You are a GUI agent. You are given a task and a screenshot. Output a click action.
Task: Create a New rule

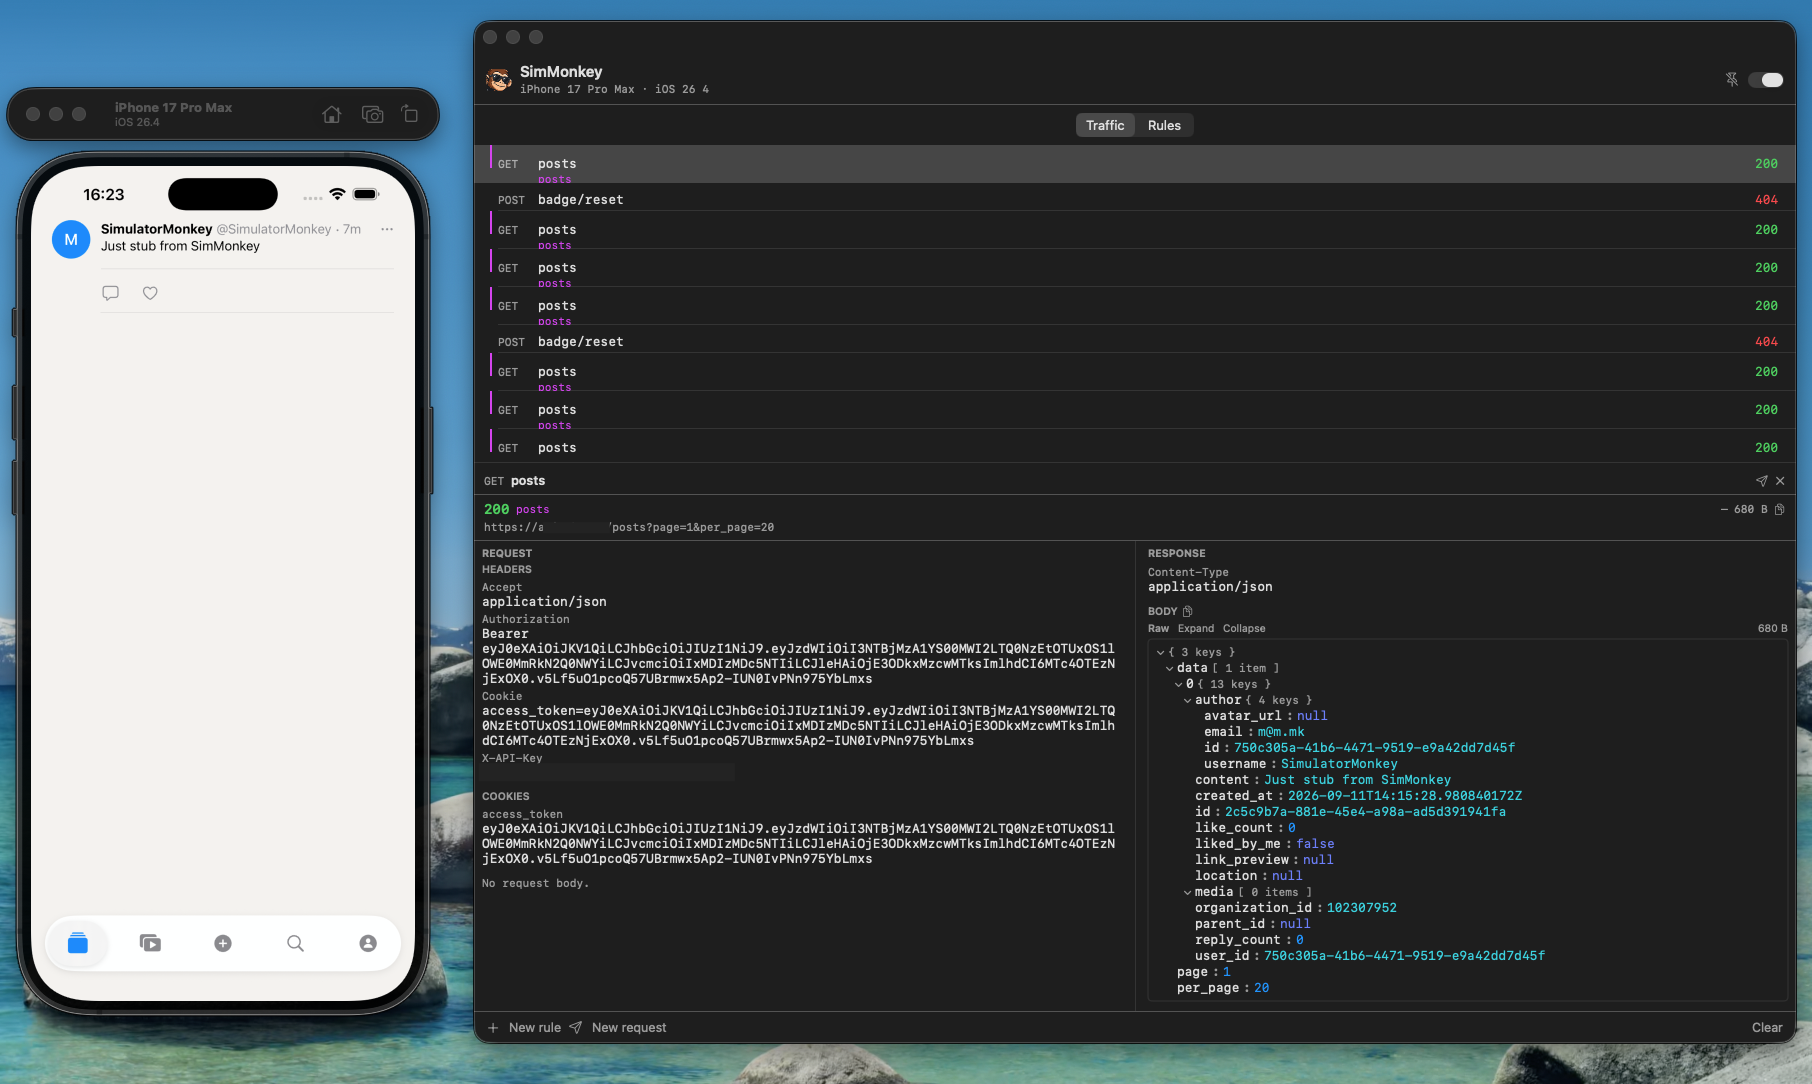coord(535,1028)
